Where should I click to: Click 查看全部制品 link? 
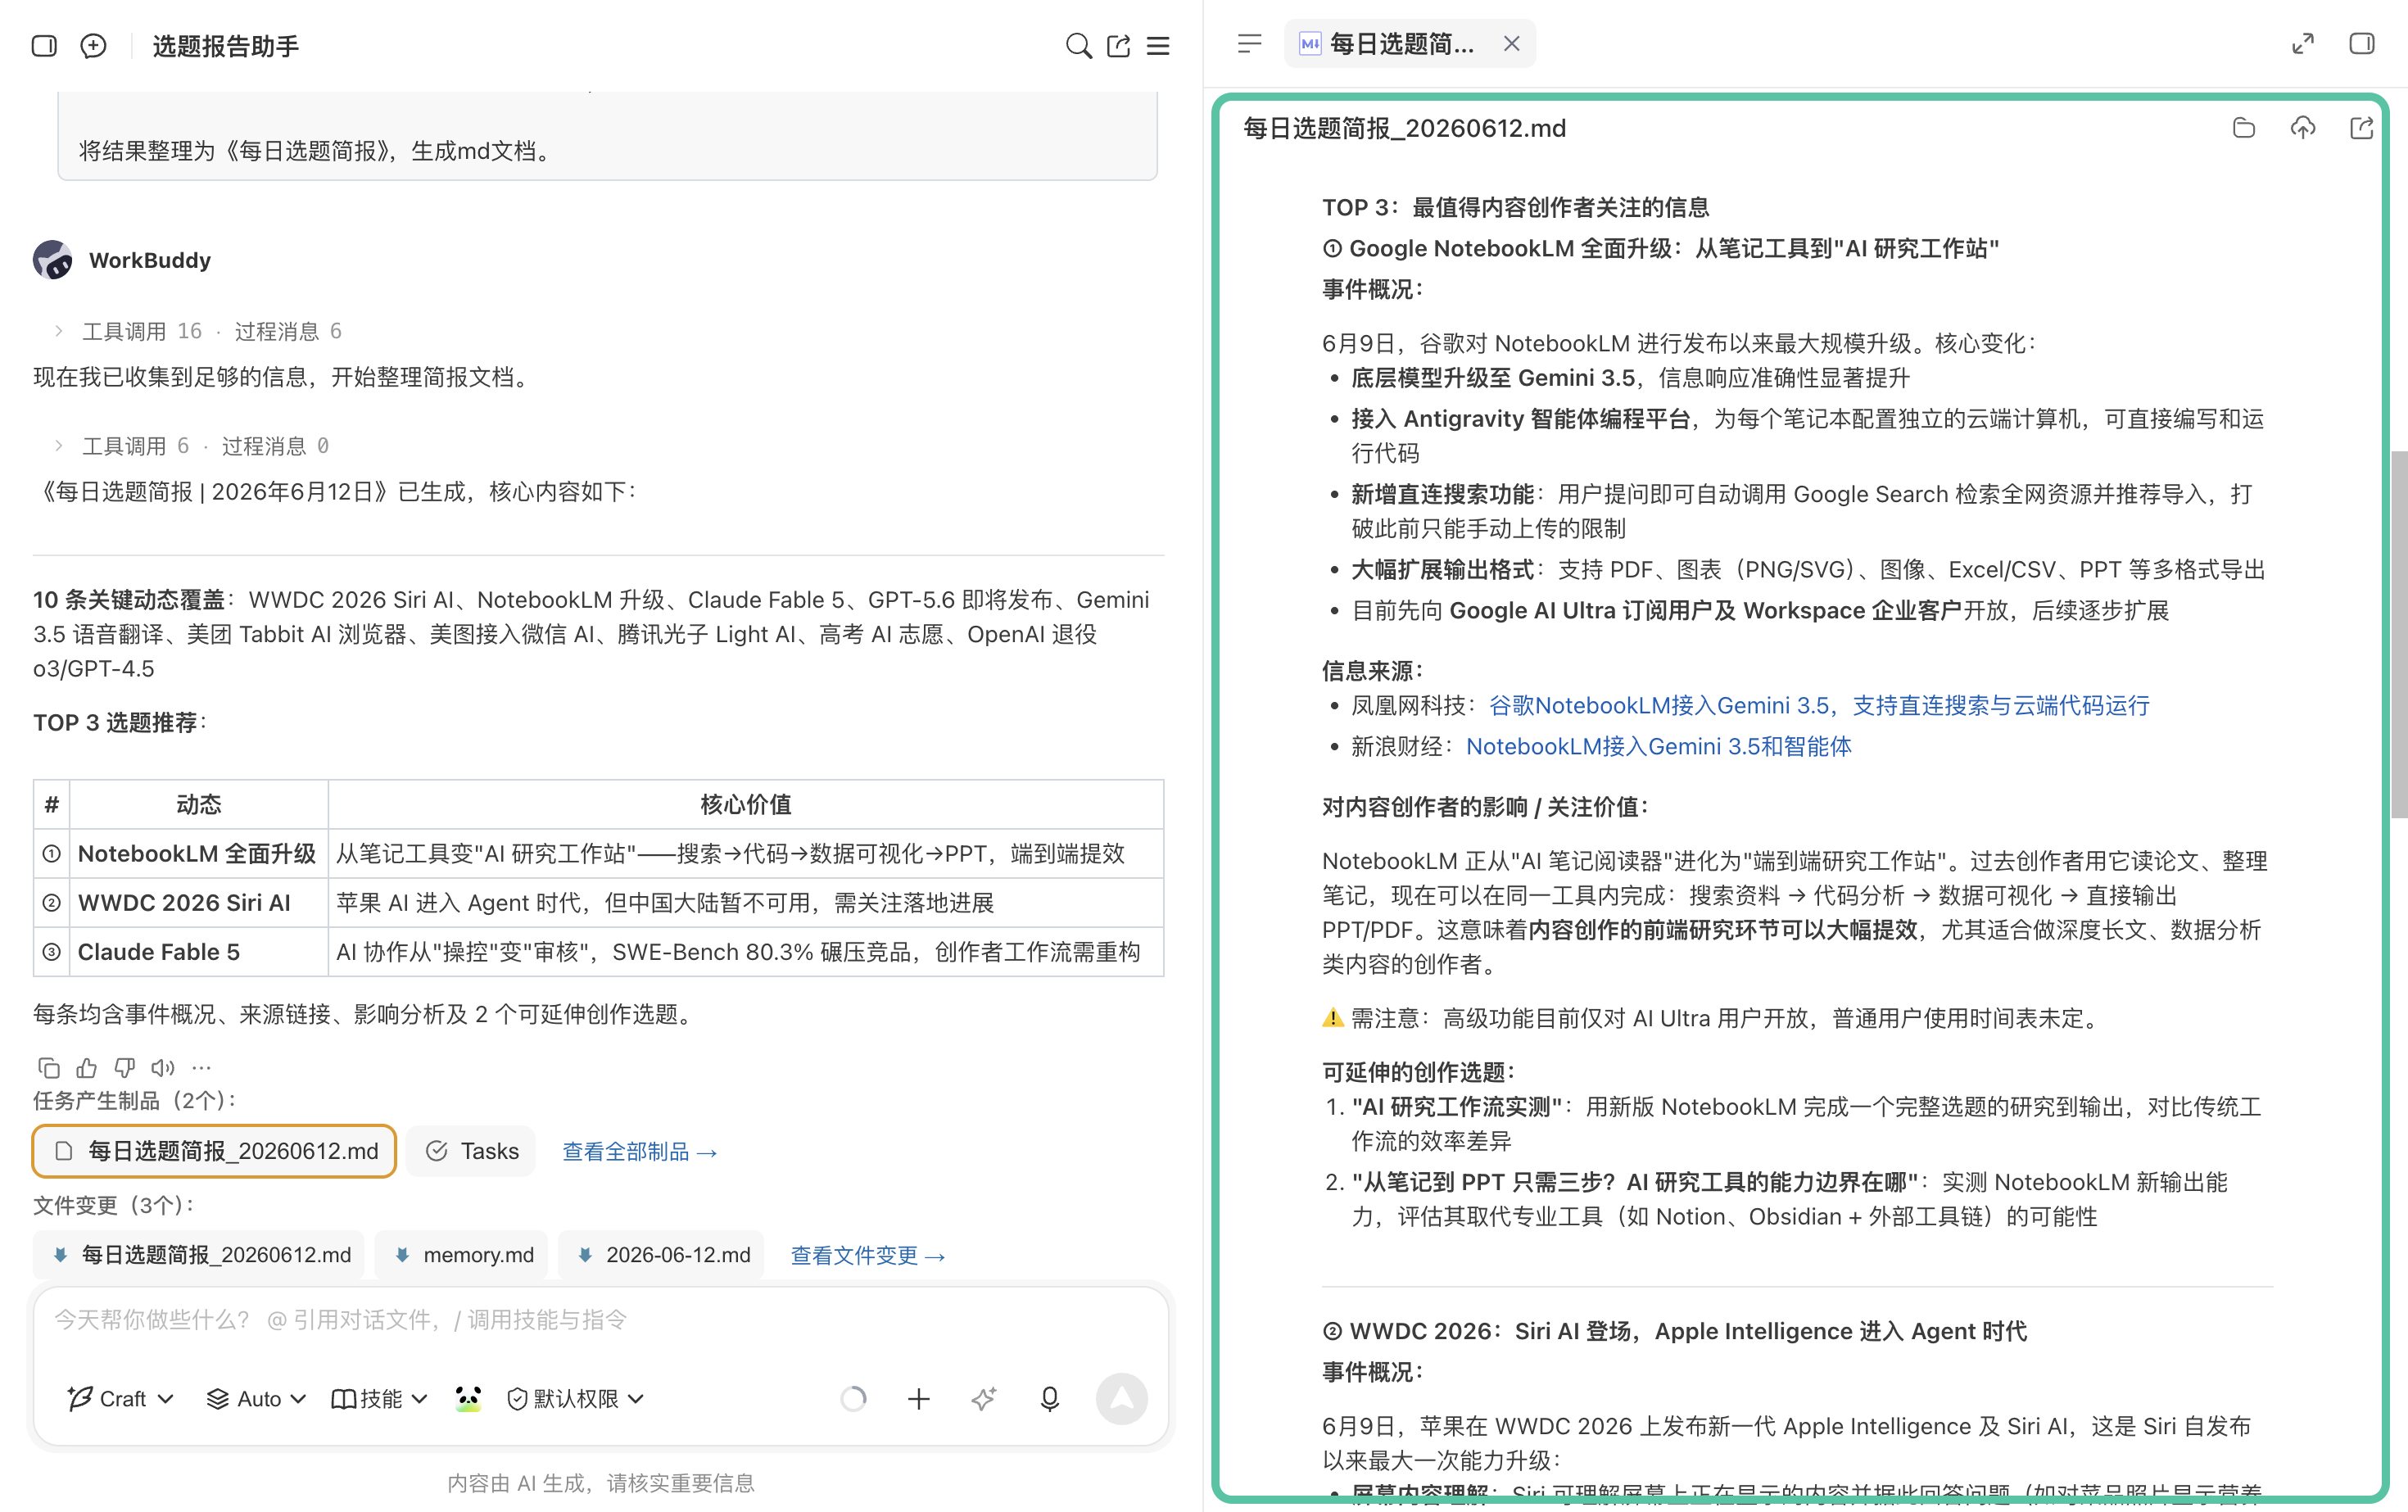pos(640,1152)
